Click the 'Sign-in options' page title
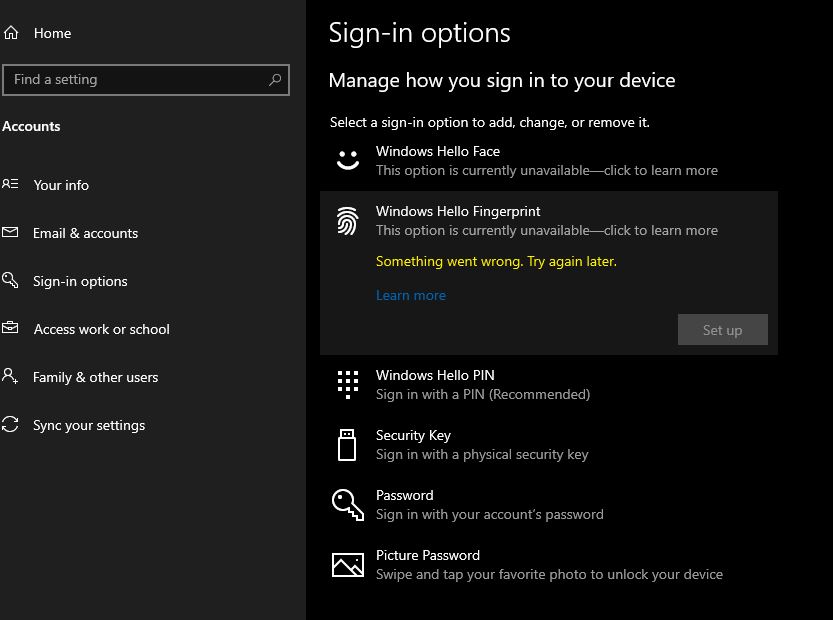The width and height of the screenshot is (833, 620). [420, 33]
